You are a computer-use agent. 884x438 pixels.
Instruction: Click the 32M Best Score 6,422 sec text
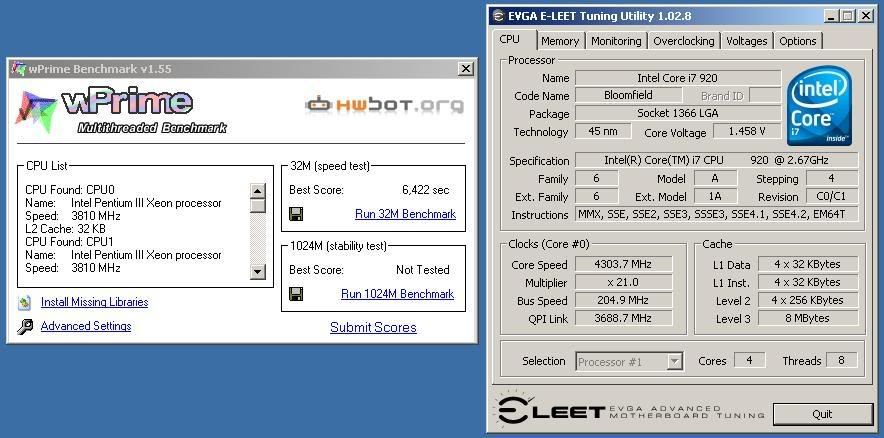(x=426, y=191)
